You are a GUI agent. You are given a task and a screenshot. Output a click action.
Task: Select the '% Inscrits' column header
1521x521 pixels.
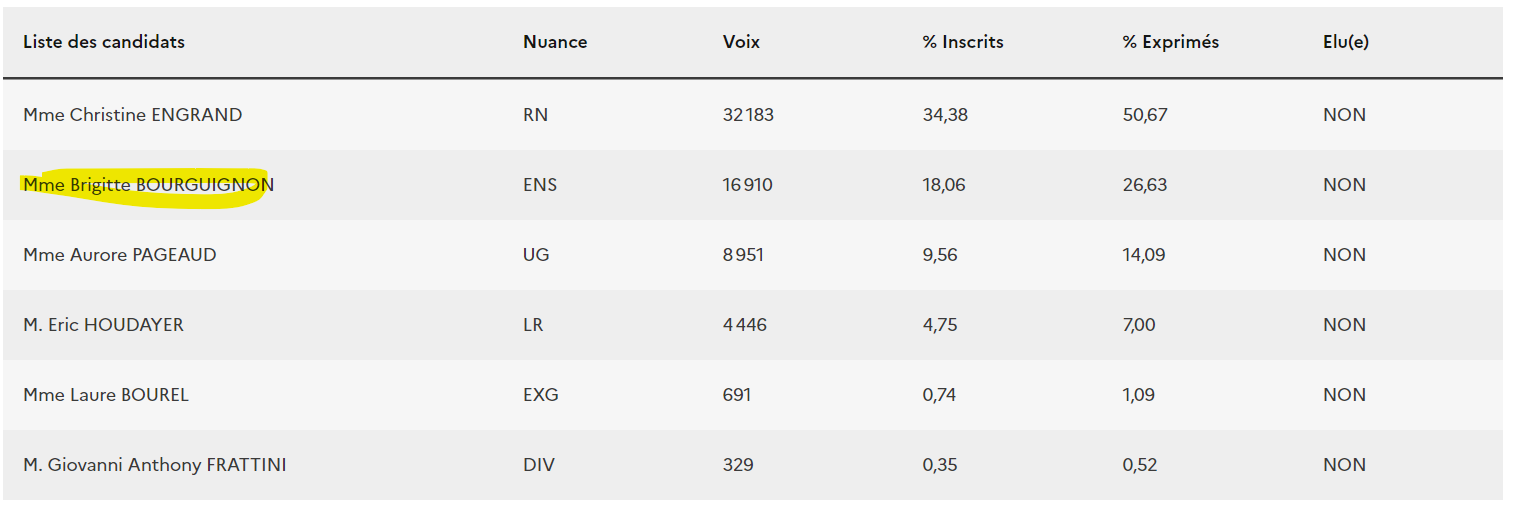tap(963, 42)
